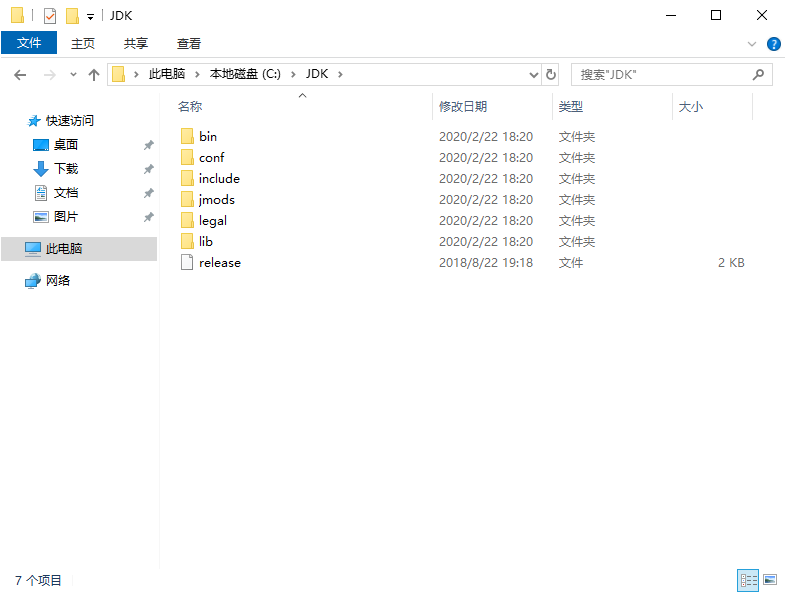The height and width of the screenshot is (593, 786).
Task: Click the Properties quick access icon in title bar
Action: click(50, 16)
